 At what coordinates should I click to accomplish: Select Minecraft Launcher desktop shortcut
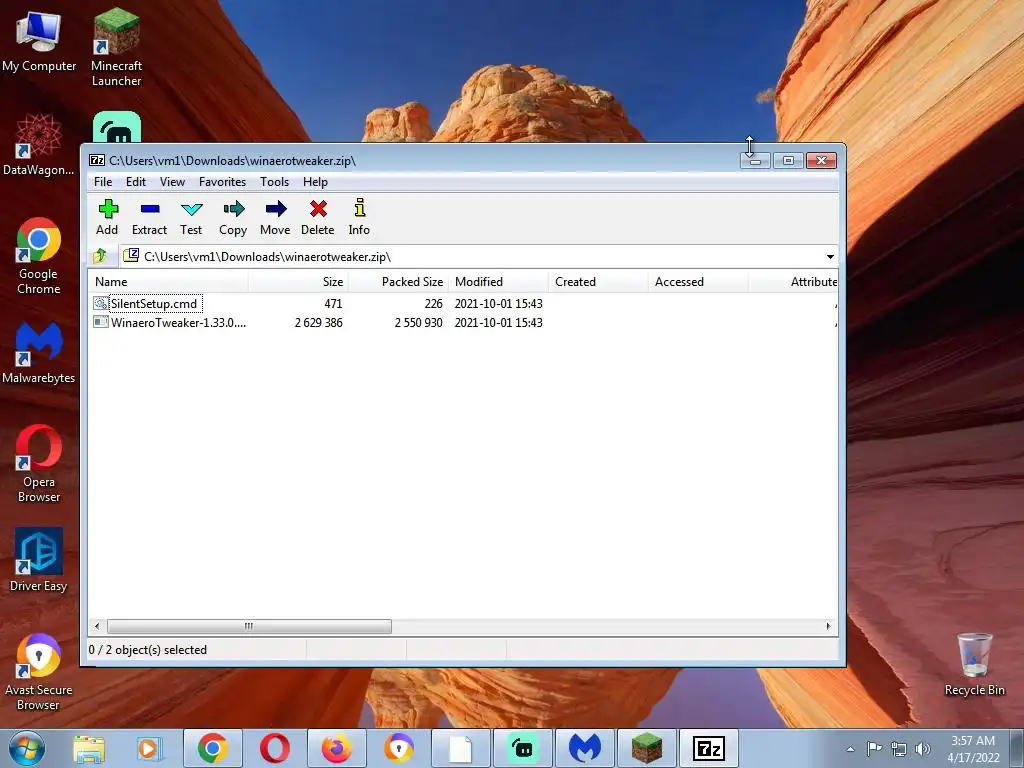pos(116,48)
